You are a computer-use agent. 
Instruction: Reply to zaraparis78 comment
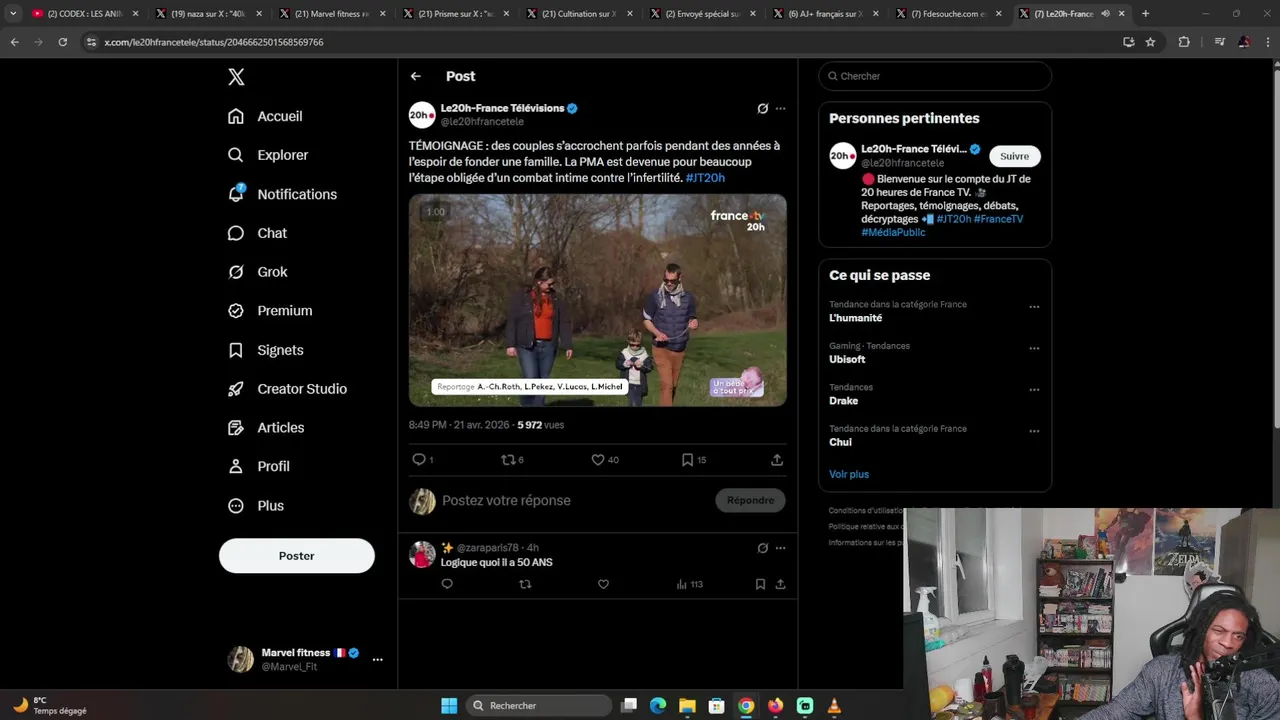point(447,584)
